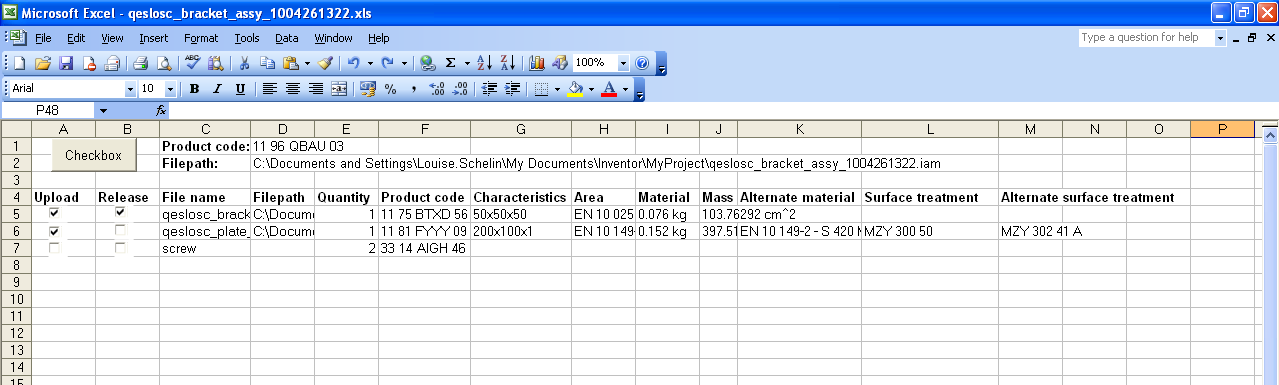1279x385 pixels.
Task: Click the Merge and Center icon
Action: point(339,89)
